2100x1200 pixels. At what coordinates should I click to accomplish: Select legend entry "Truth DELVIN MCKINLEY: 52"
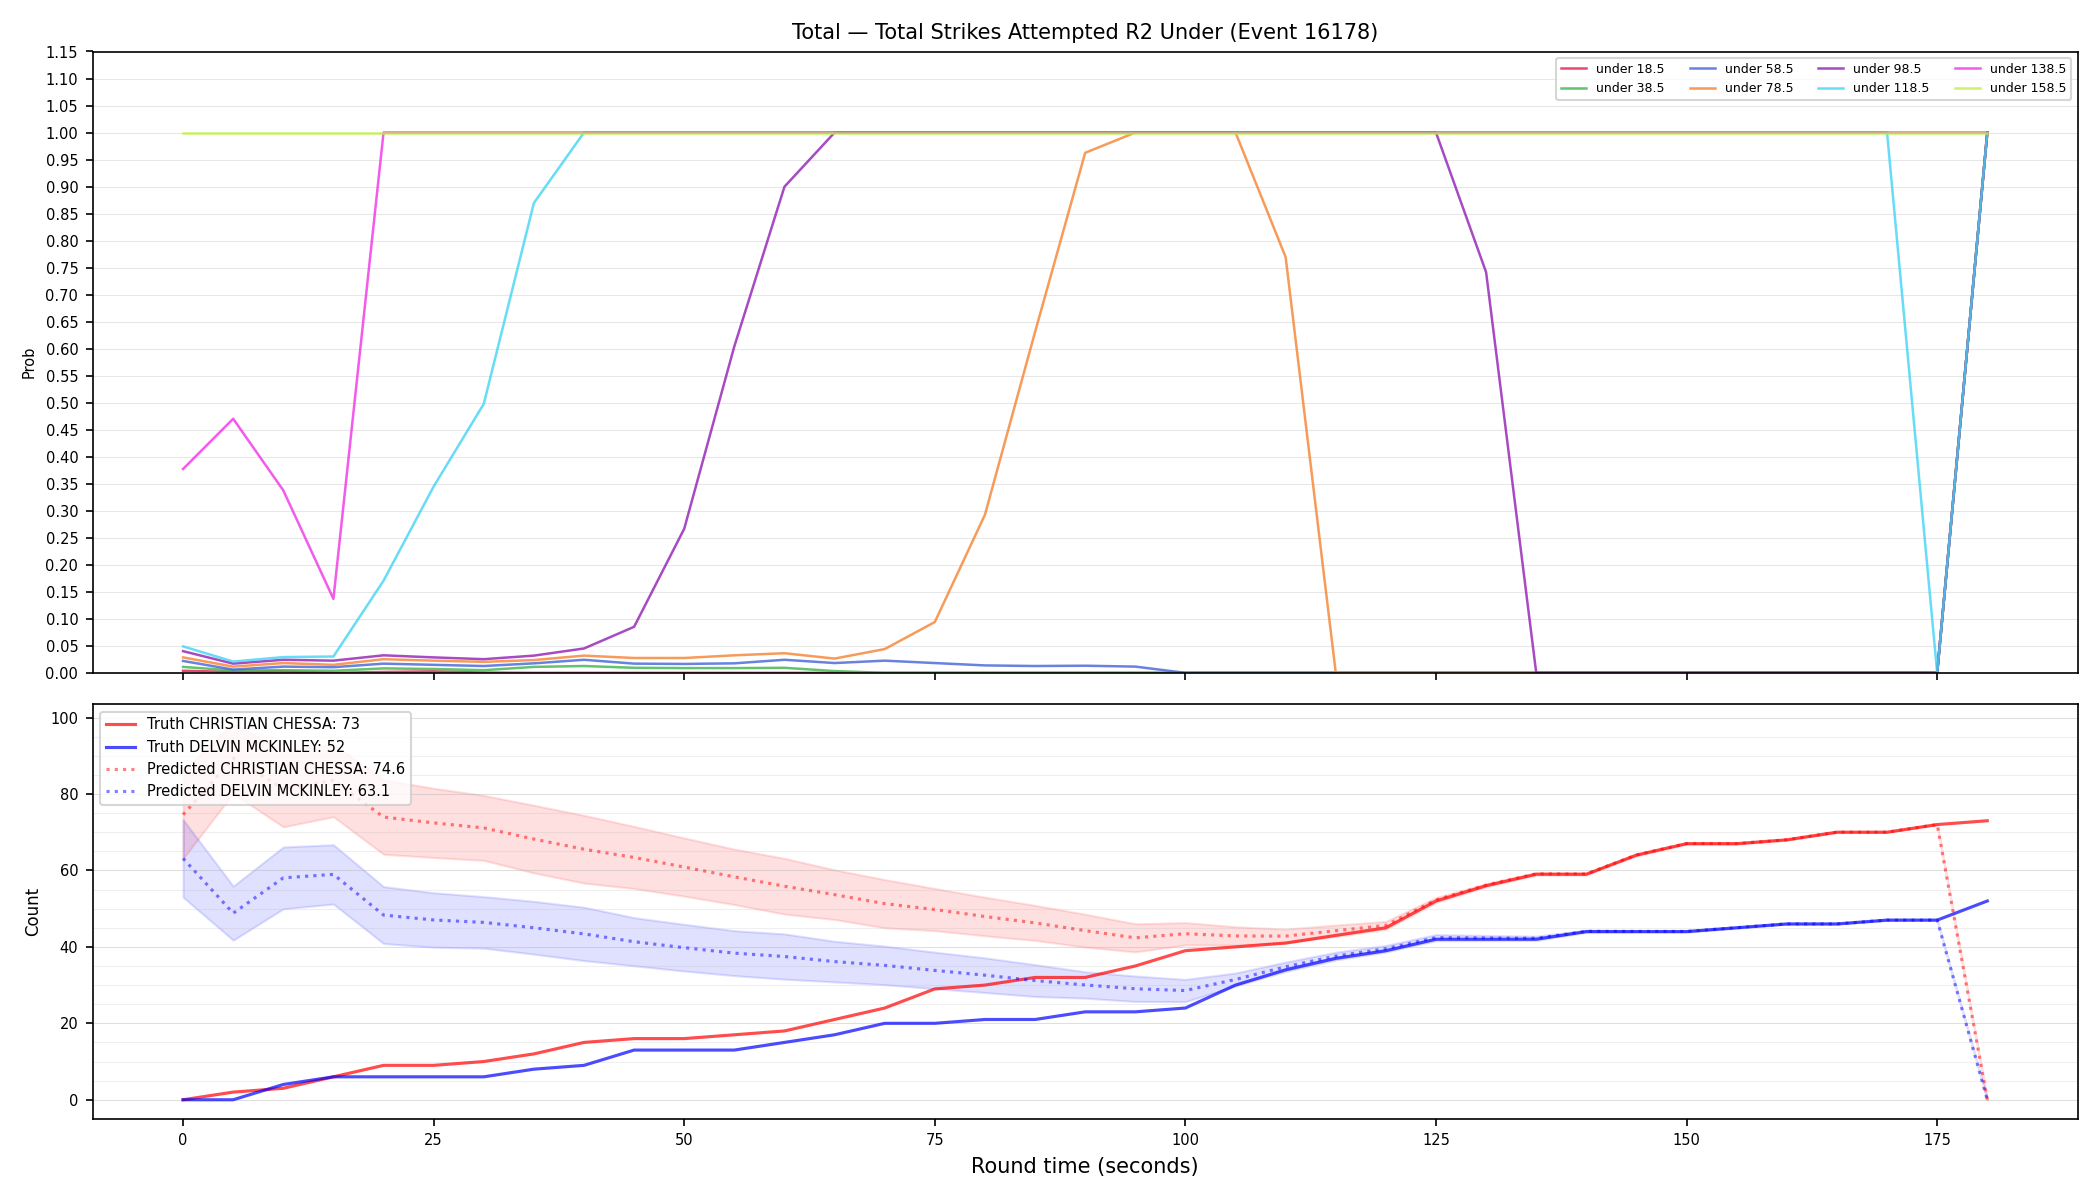246,747
